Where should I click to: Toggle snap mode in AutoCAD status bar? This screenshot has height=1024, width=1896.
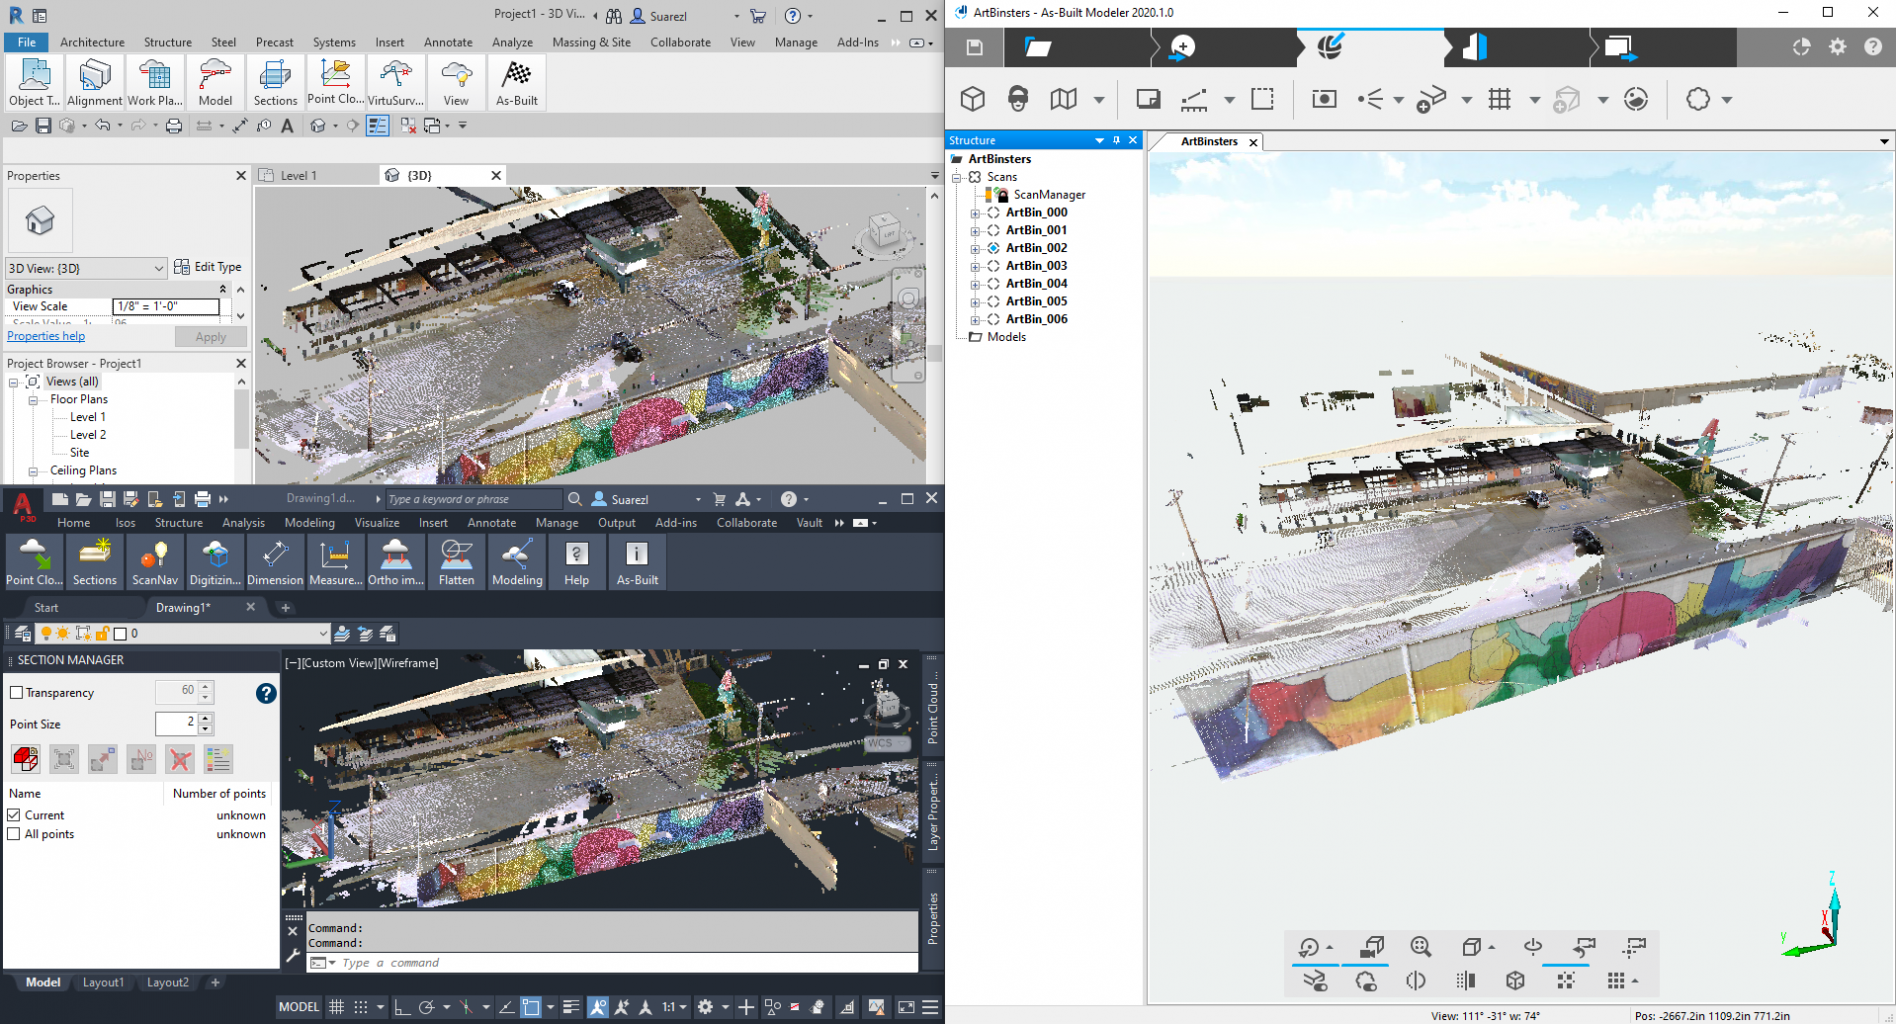point(361,1007)
